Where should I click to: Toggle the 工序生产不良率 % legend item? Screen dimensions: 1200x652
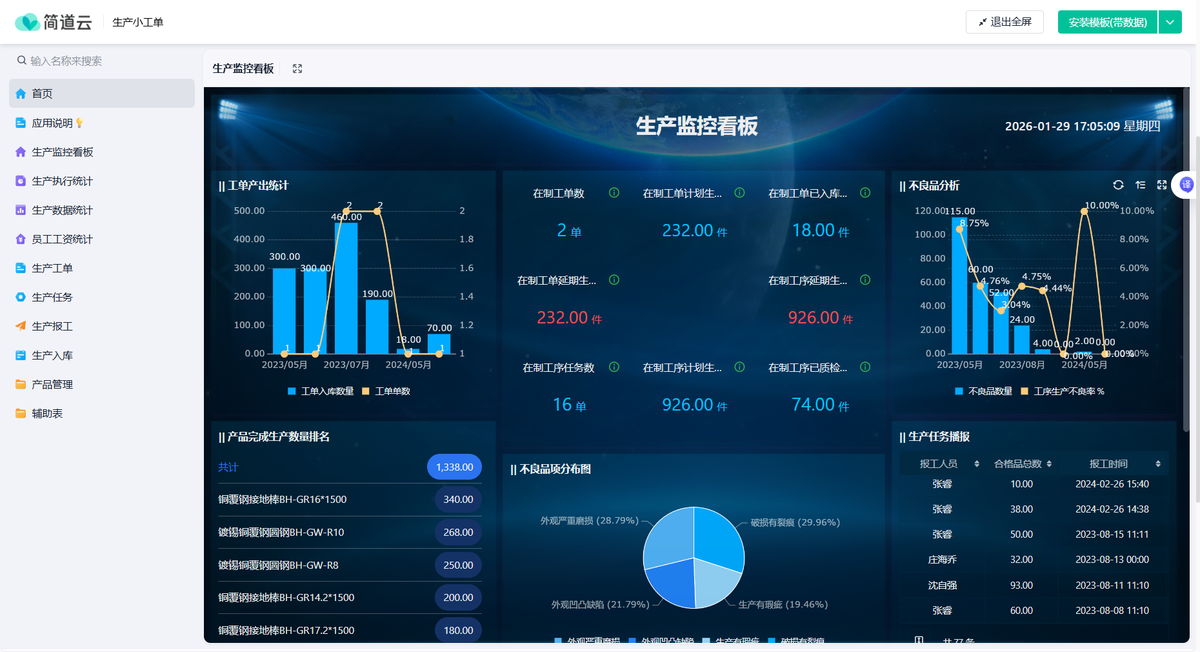tap(1062, 391)
